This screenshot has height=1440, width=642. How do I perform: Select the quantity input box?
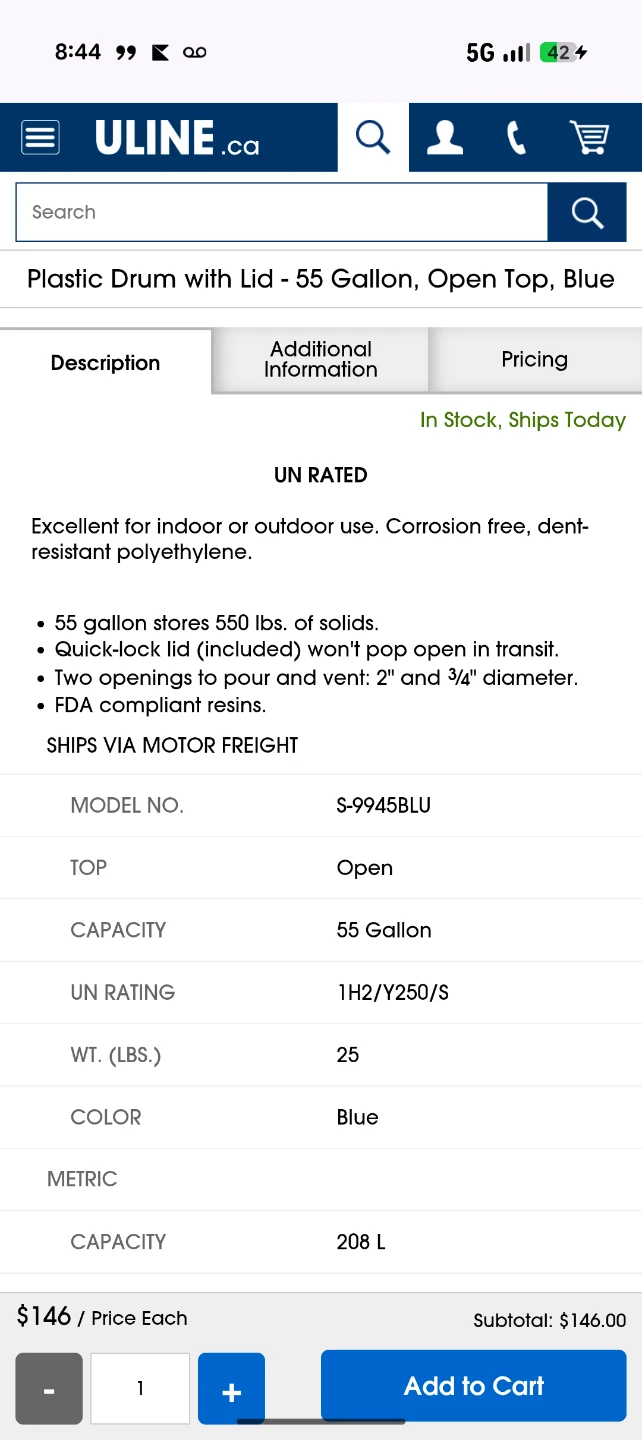(140, 1389)
